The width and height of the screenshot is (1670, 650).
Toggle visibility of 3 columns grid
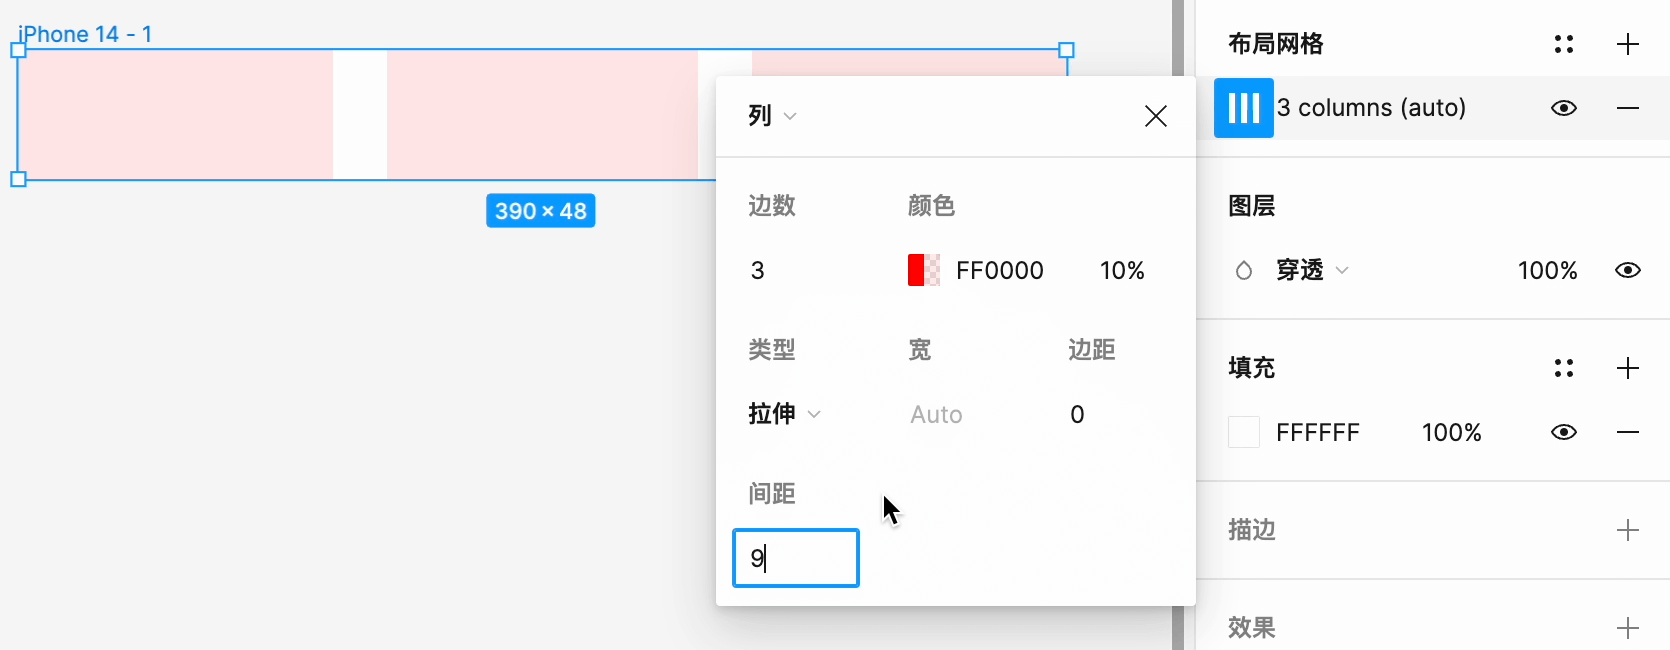1564,108
